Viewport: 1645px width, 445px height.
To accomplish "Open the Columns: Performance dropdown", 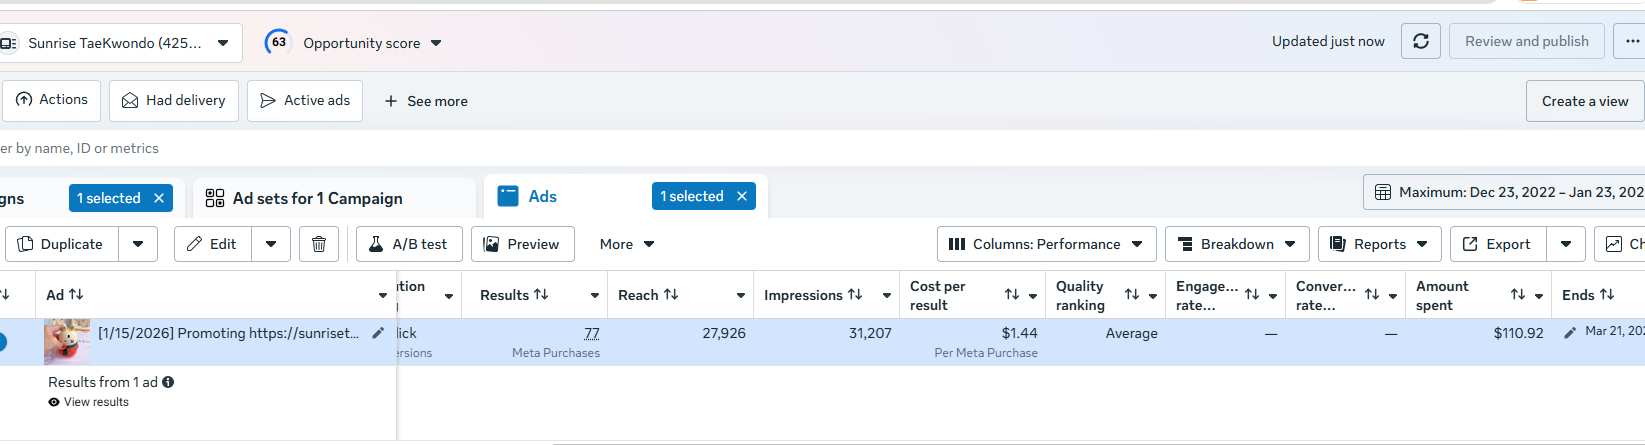I will click(1046, 244).
